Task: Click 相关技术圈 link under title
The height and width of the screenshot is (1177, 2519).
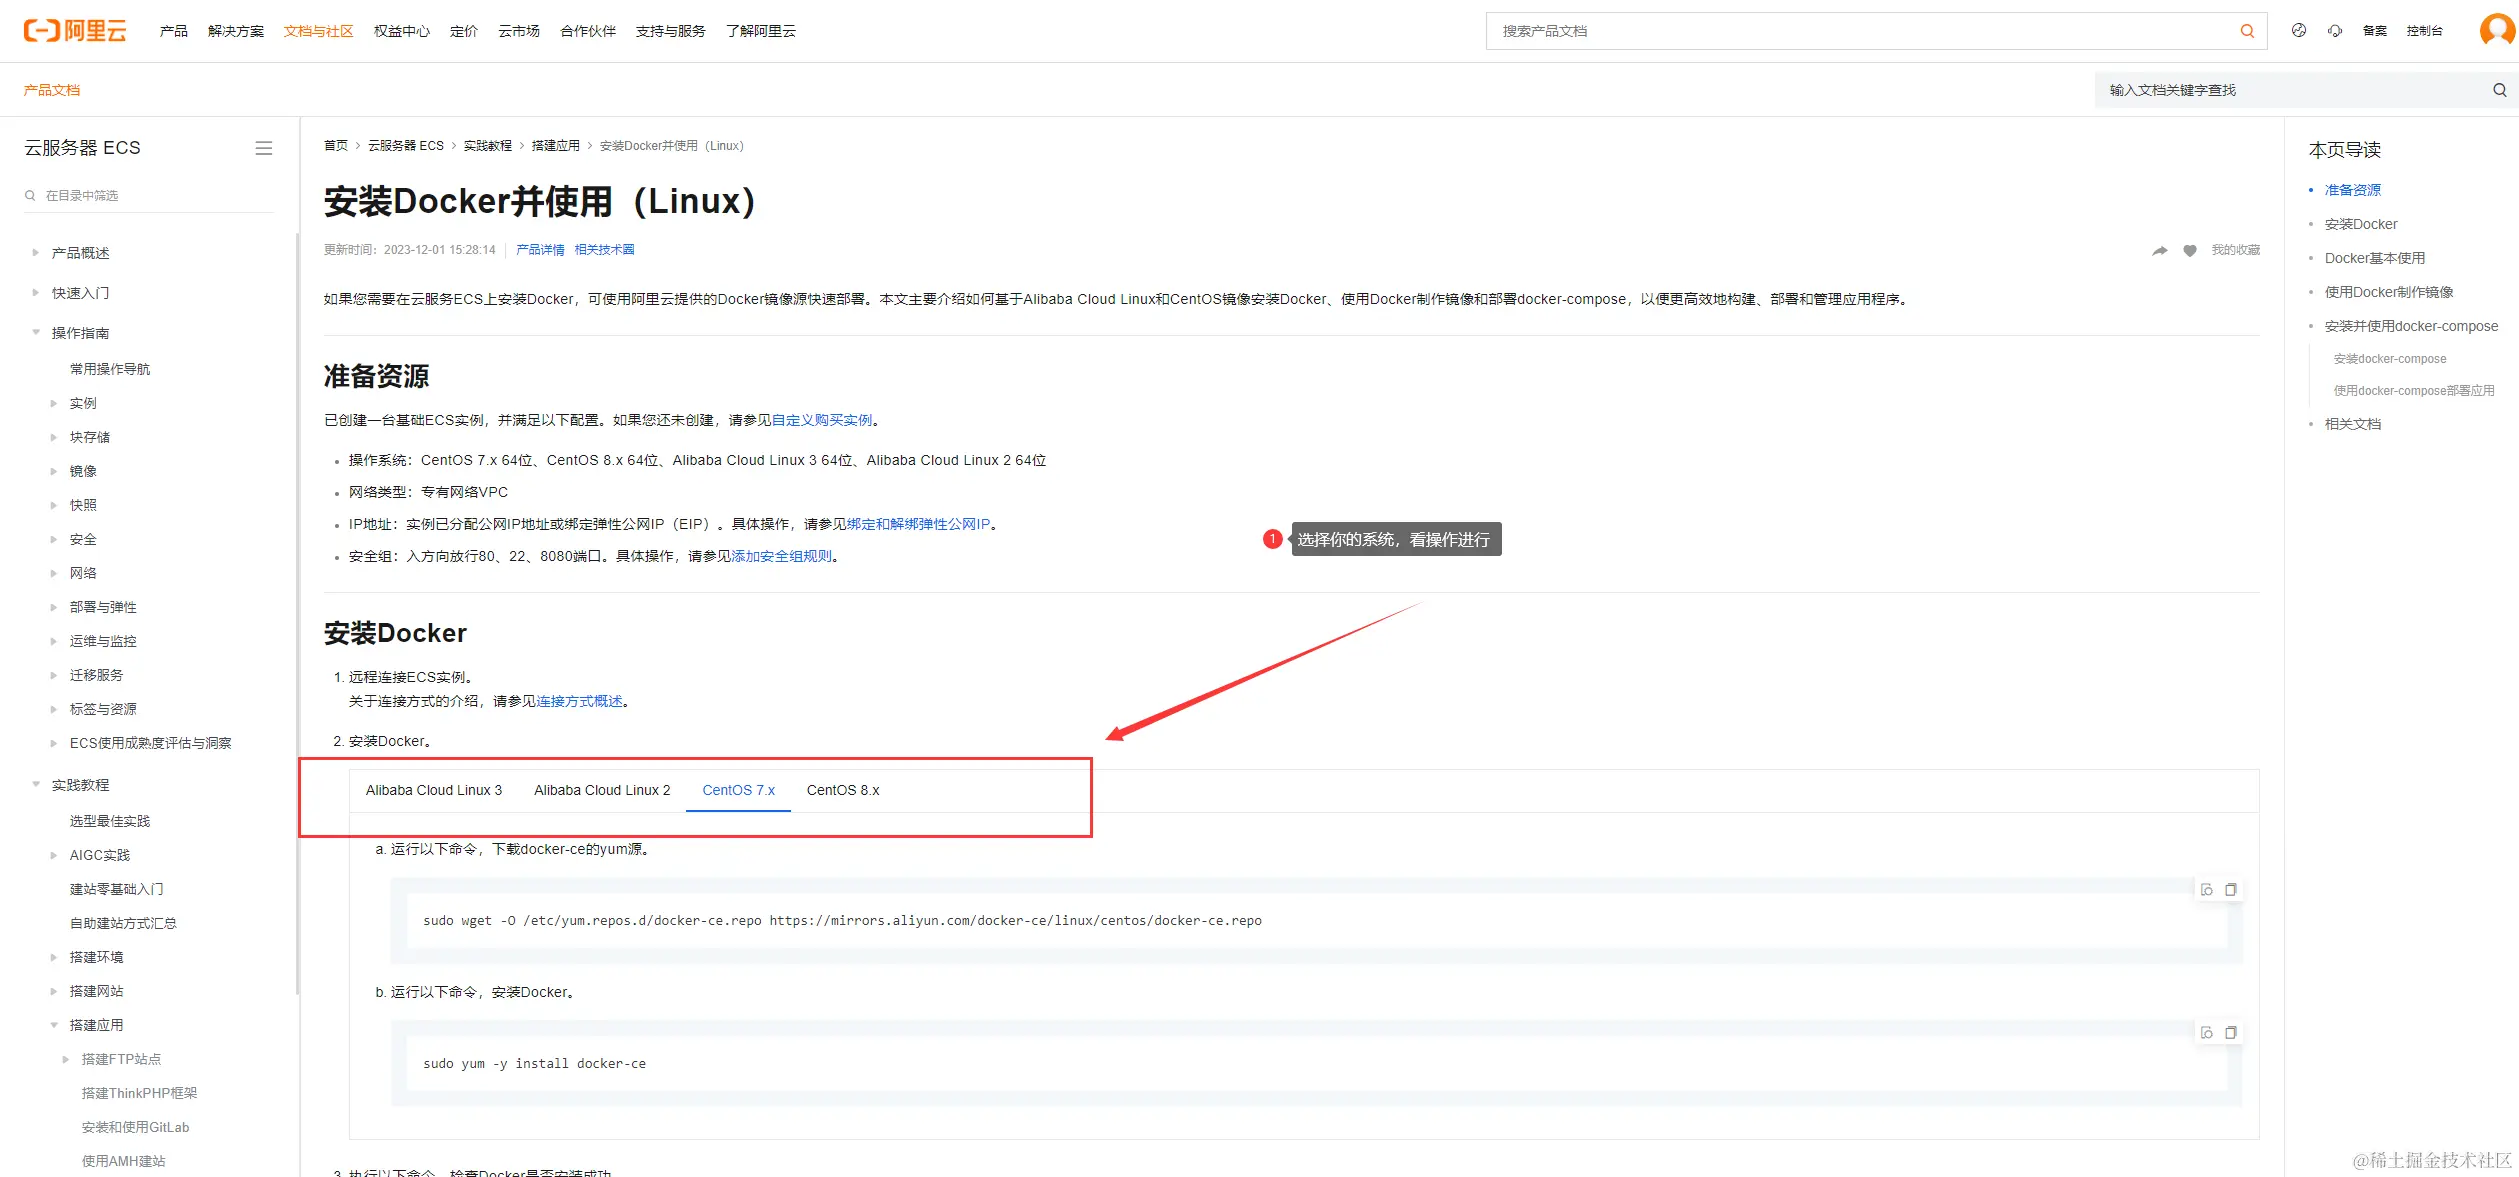Action: click(604, 250)
